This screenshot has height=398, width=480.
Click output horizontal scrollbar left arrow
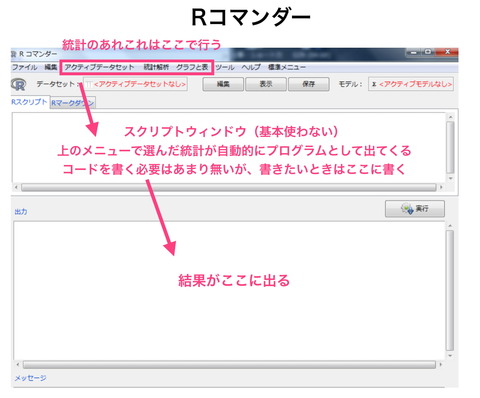(x=18, y=364)
